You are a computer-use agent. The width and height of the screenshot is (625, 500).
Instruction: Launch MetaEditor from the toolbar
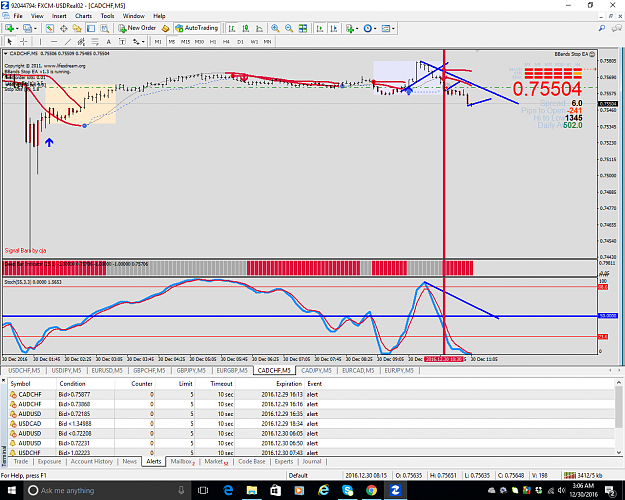(165, 28)
